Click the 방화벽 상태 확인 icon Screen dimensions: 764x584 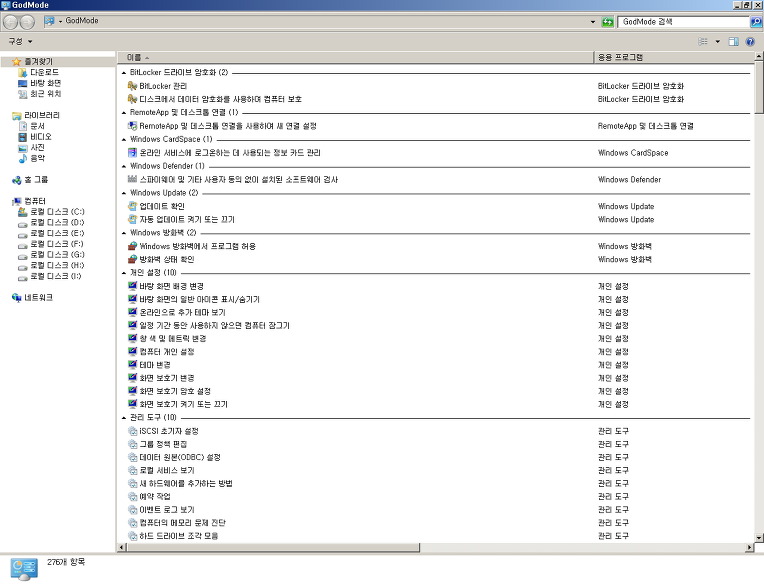pyautogui.click(x=132, y=259)
